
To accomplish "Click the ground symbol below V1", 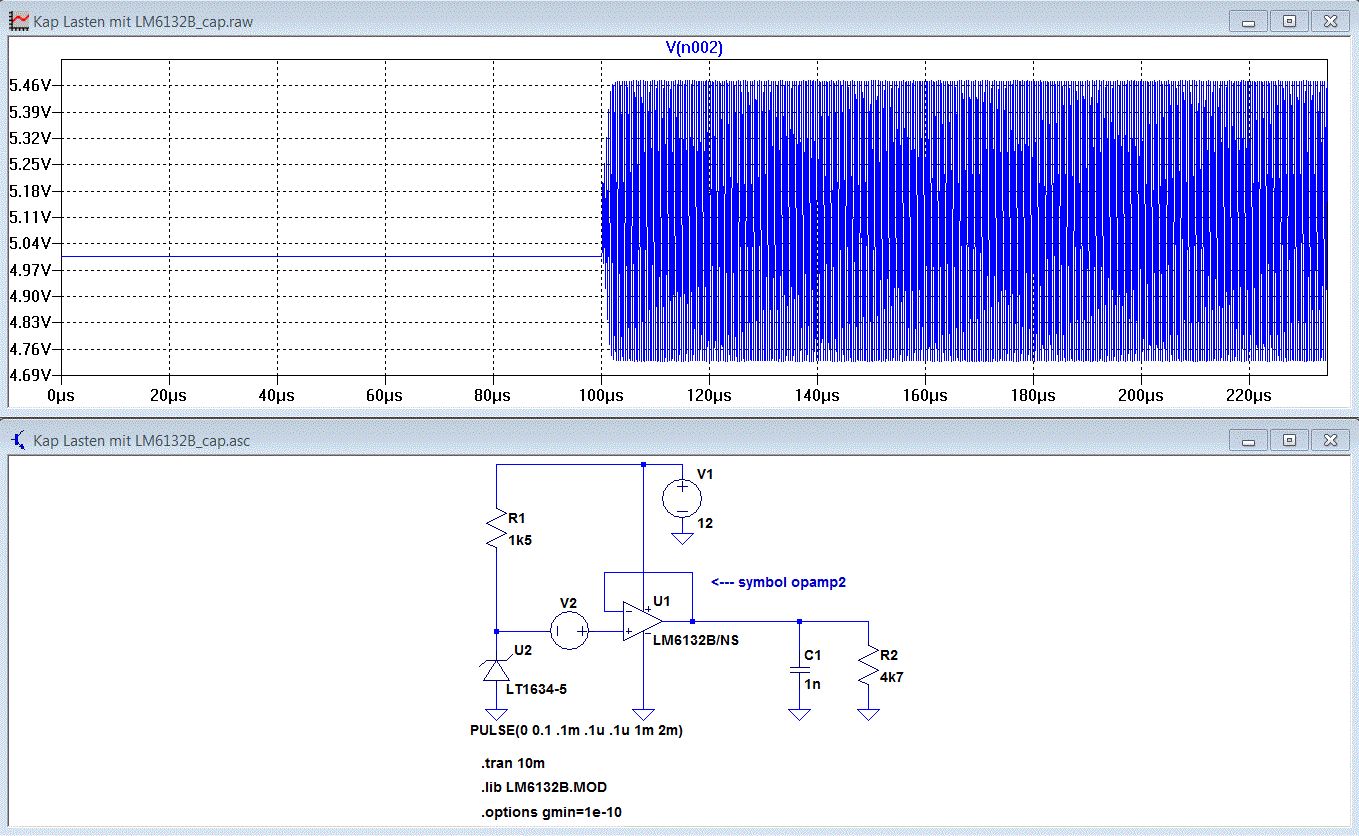I will tap(682, 539).
